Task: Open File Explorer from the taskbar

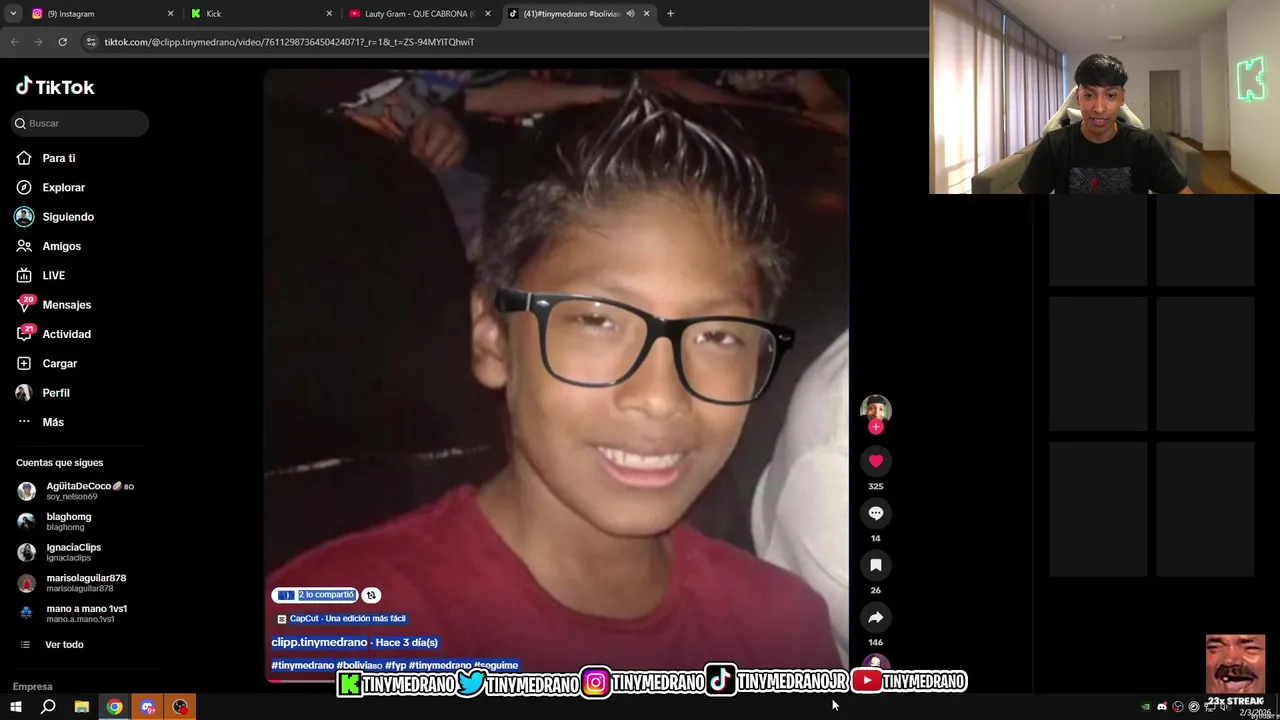Action: pos(81,707)
